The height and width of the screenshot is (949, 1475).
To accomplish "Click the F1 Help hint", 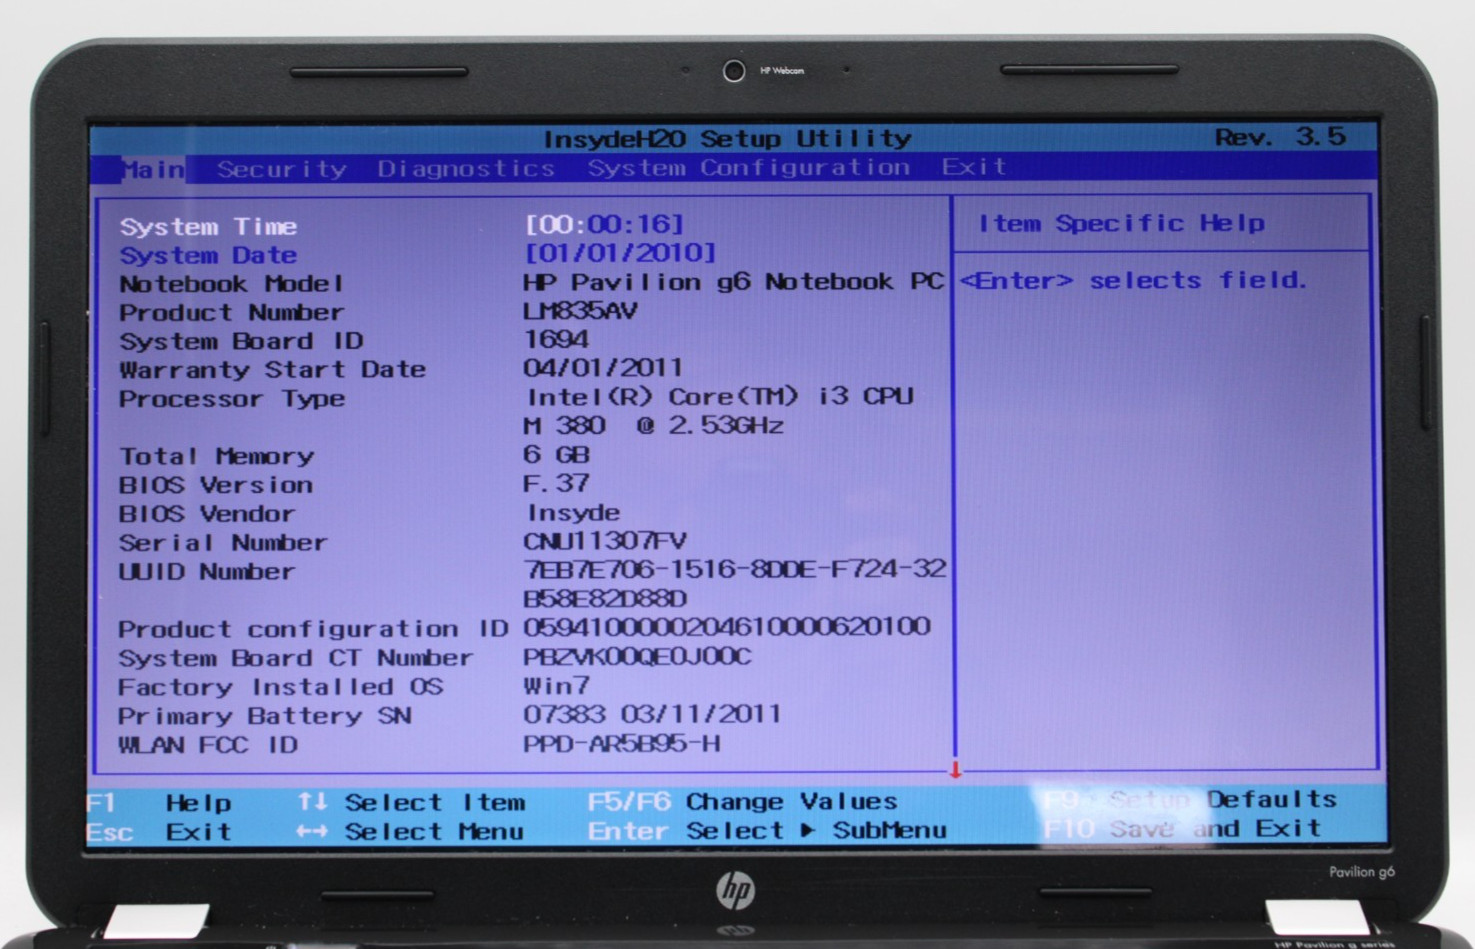I will pyautogui.click(x=159, y=803).
